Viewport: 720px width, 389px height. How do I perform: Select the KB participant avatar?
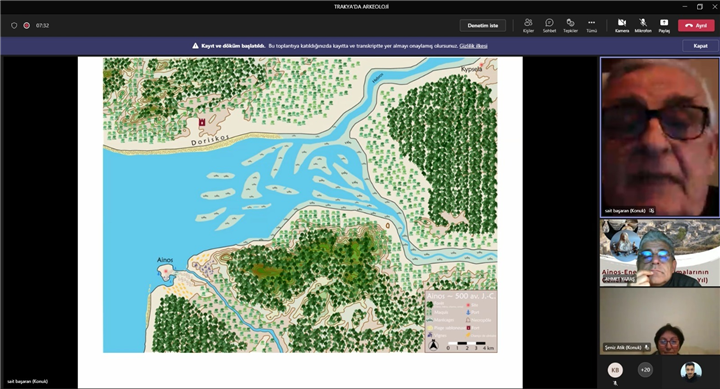point(615,370)
